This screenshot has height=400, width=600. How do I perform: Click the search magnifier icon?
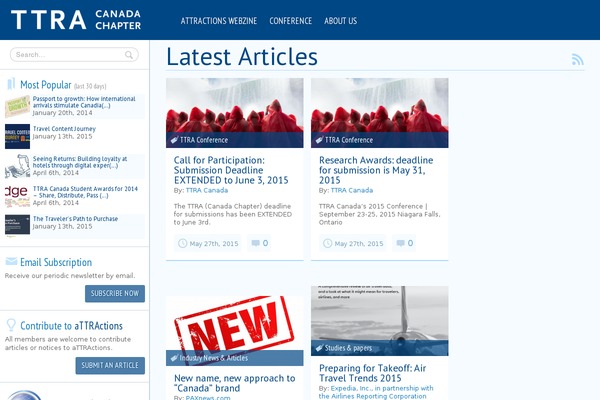click(129, 55)
